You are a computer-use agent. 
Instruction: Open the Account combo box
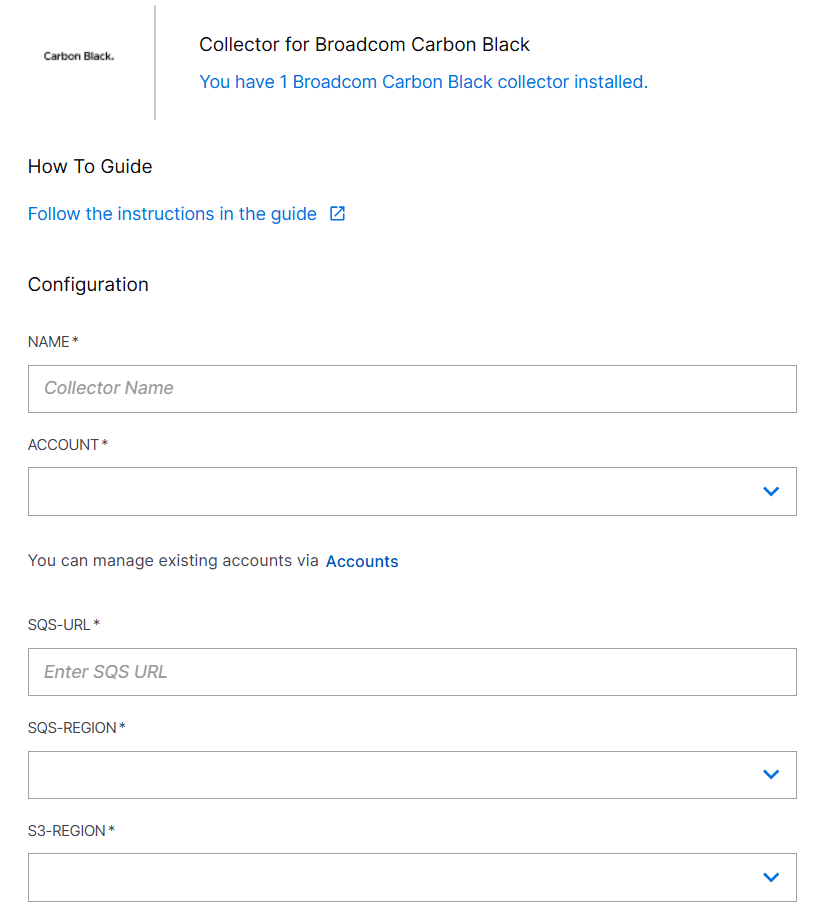pos(400,491)
